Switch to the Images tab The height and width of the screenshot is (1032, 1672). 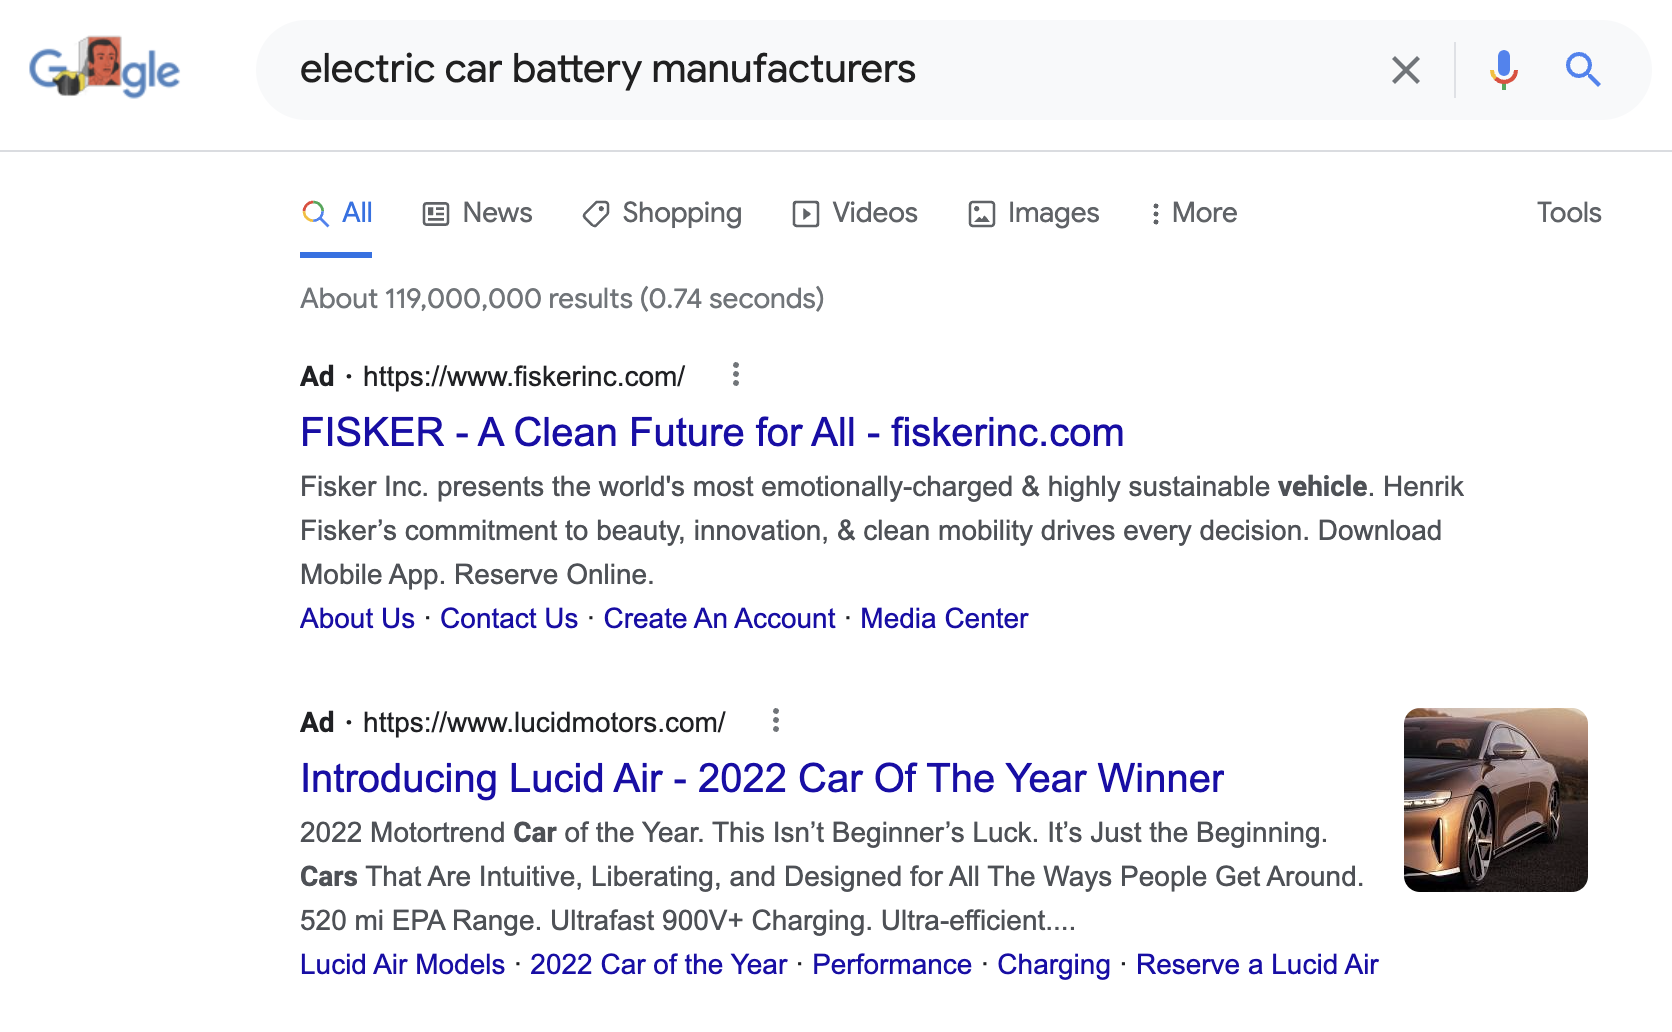pyautogui.click(x=1034, y=213)
